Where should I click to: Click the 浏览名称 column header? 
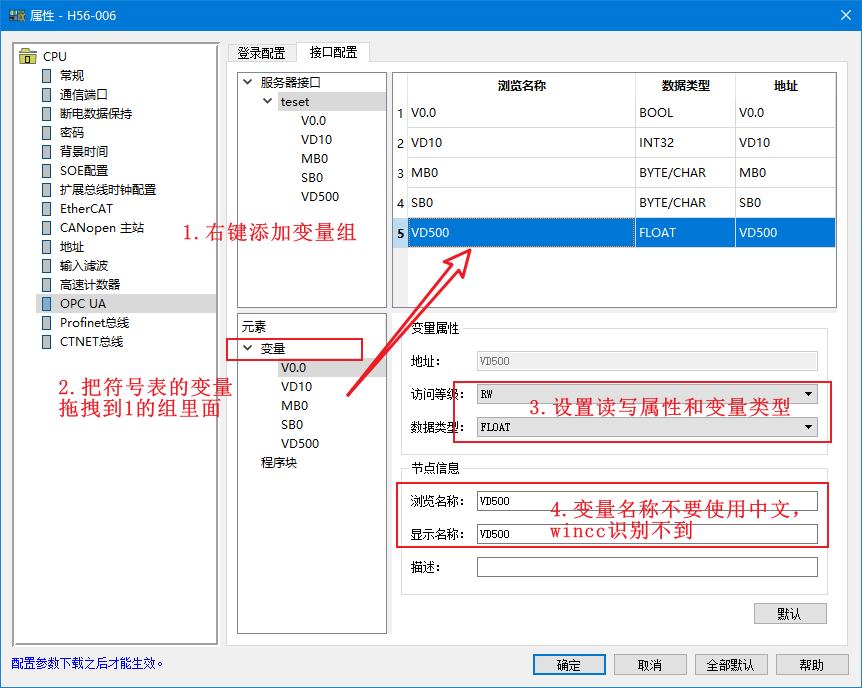(x=521, y=86)
